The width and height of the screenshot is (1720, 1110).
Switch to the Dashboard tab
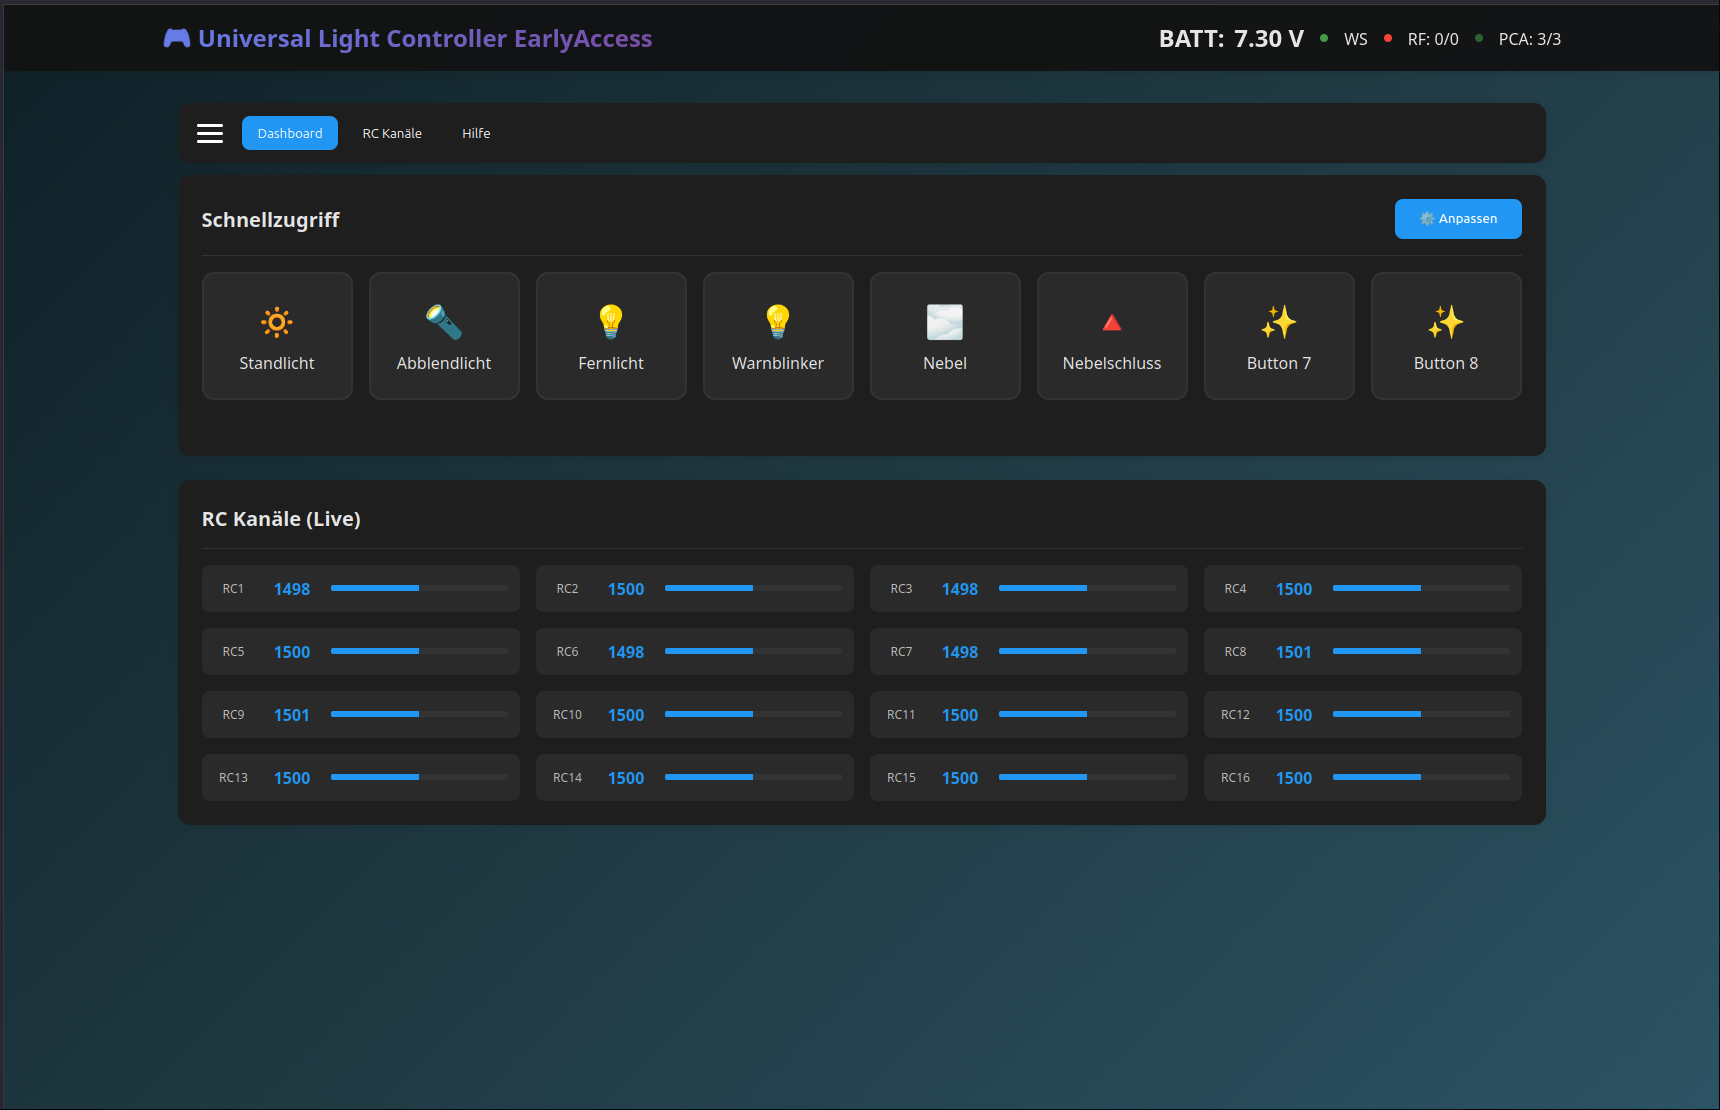(290, 133)
